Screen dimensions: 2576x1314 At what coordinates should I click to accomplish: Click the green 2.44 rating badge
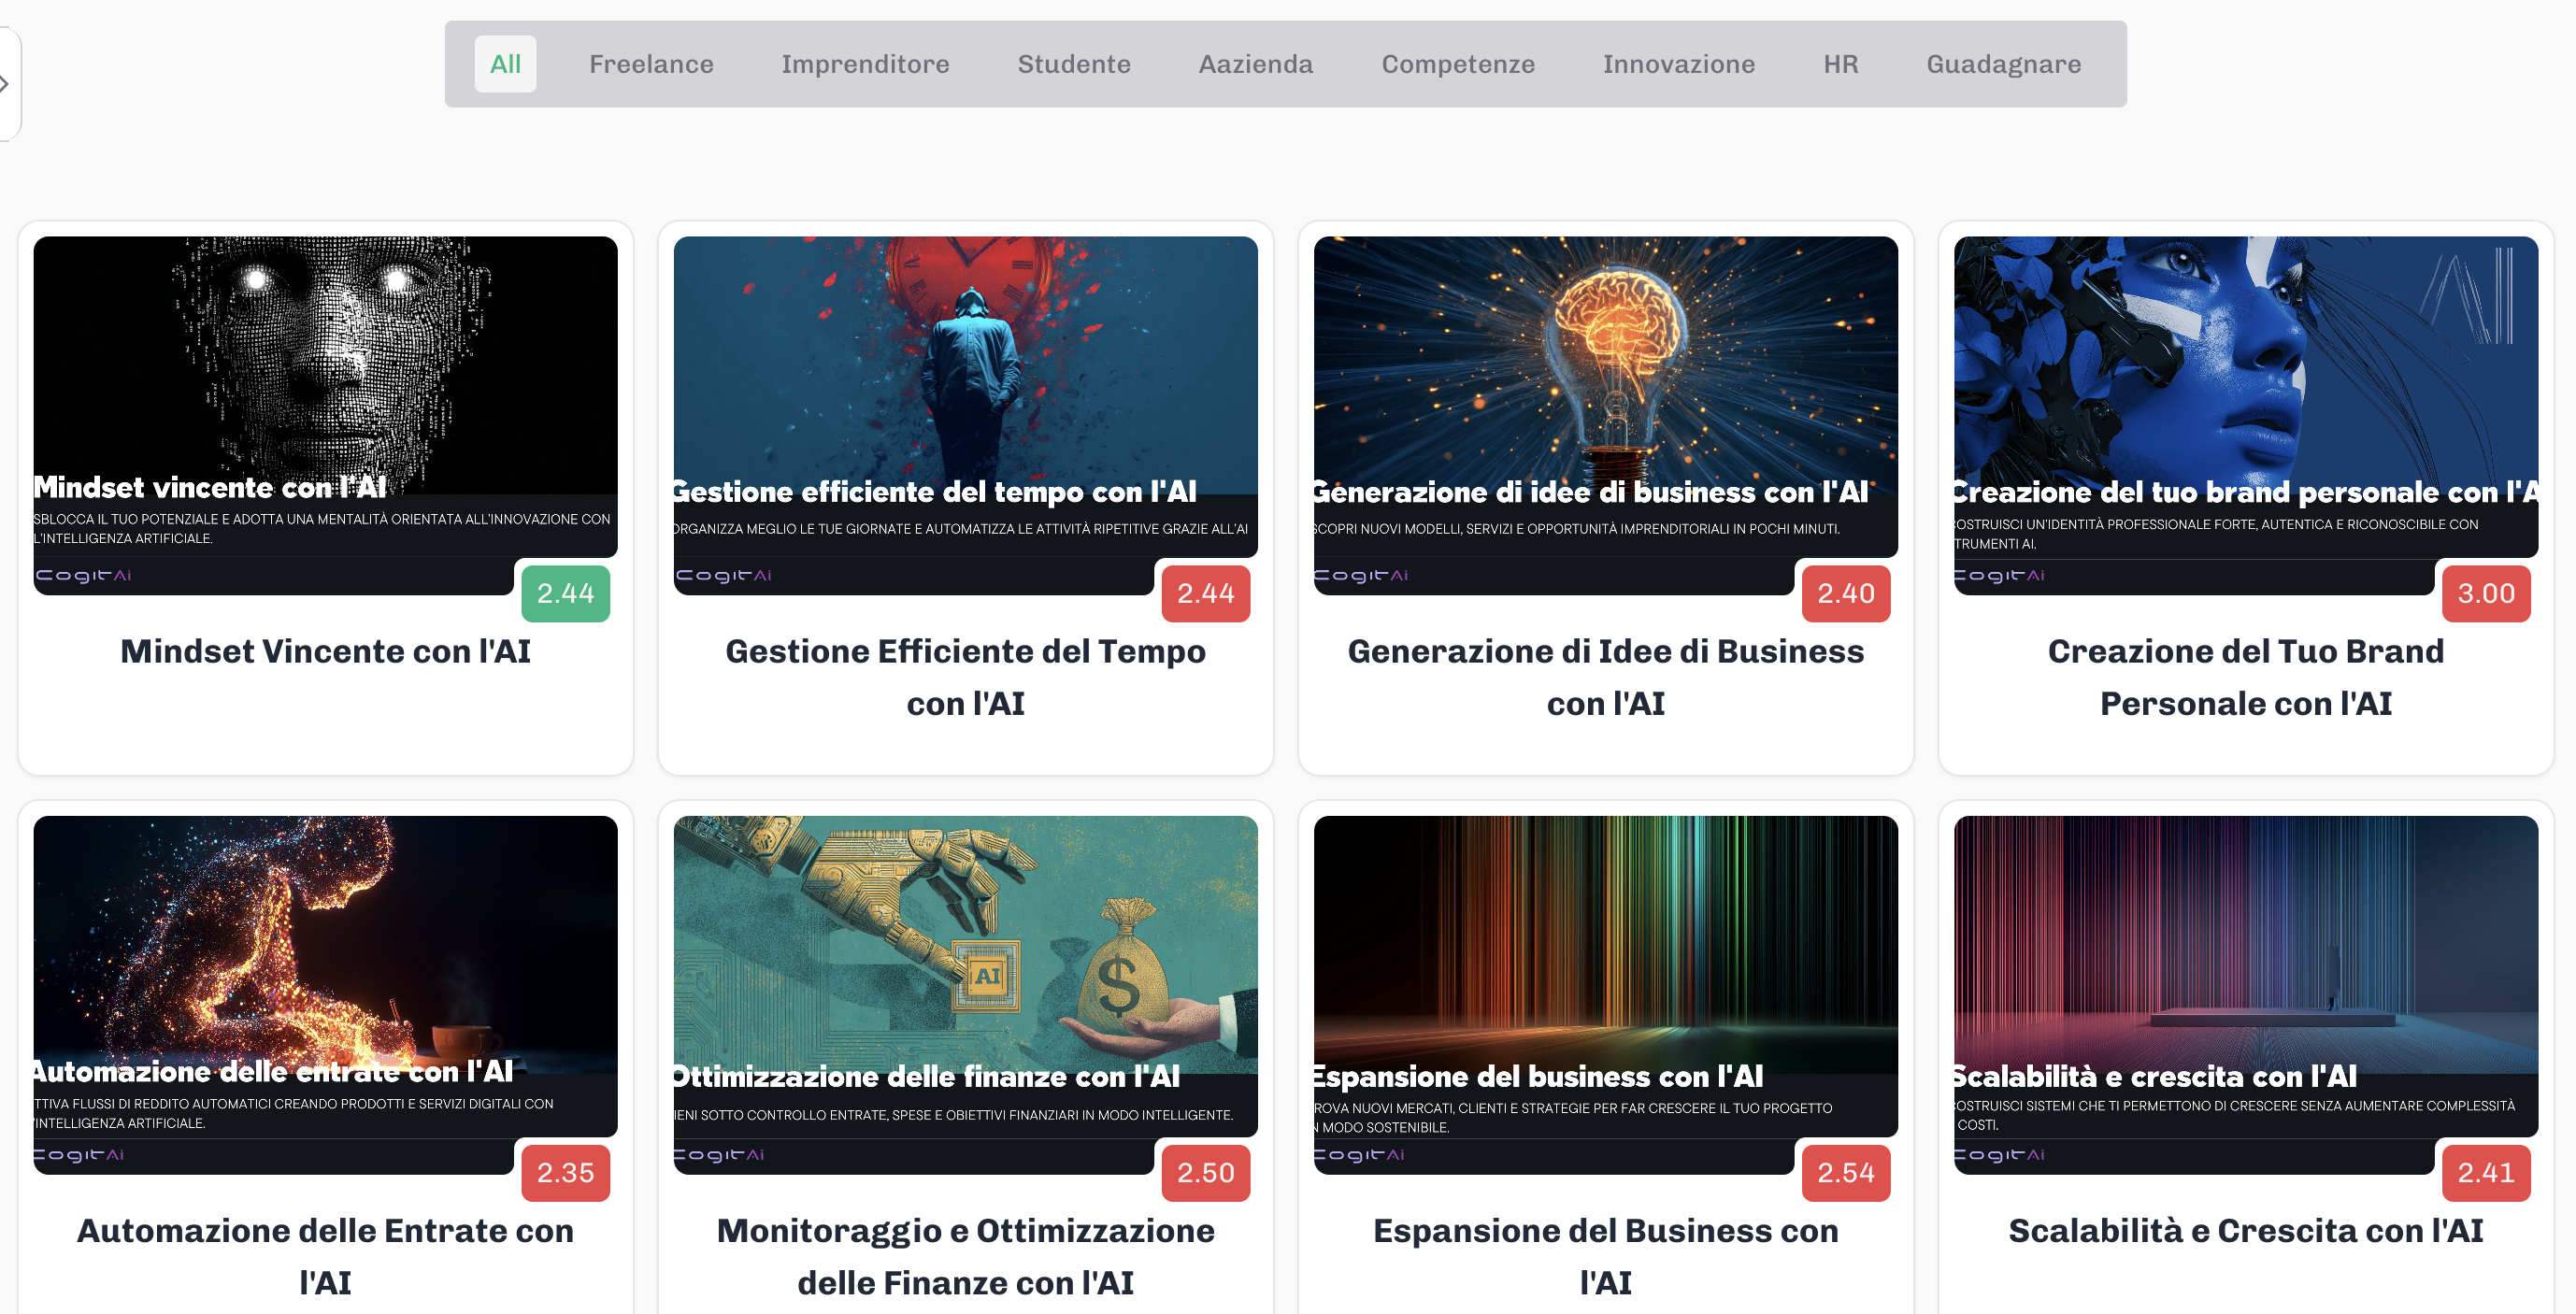tap(565, 593)
